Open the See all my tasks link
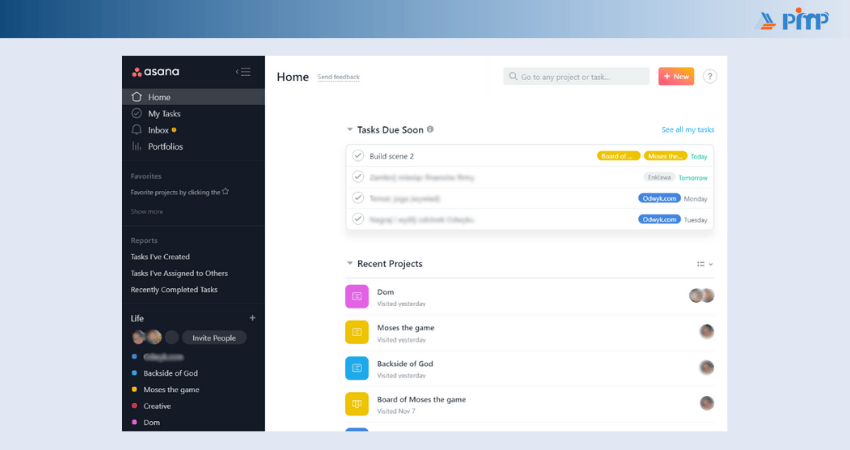 [687, 130]
